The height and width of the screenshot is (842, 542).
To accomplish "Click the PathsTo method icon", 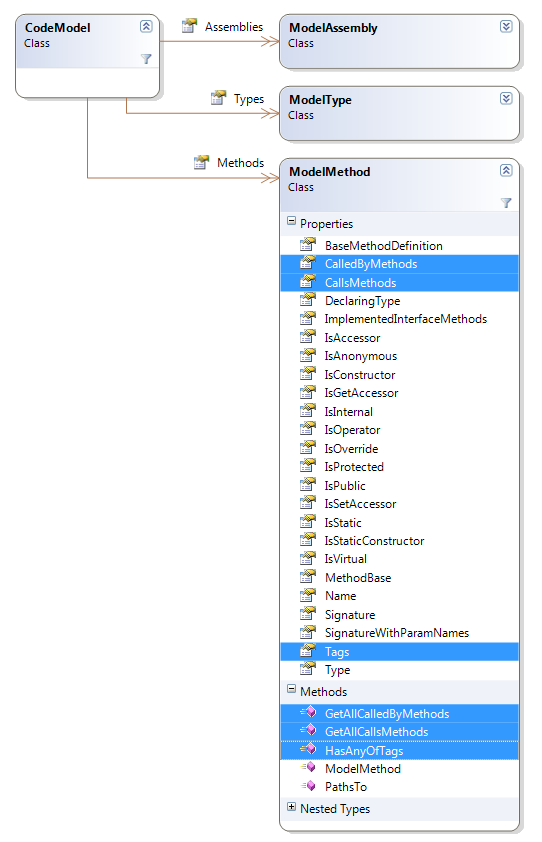I will 308,786.
